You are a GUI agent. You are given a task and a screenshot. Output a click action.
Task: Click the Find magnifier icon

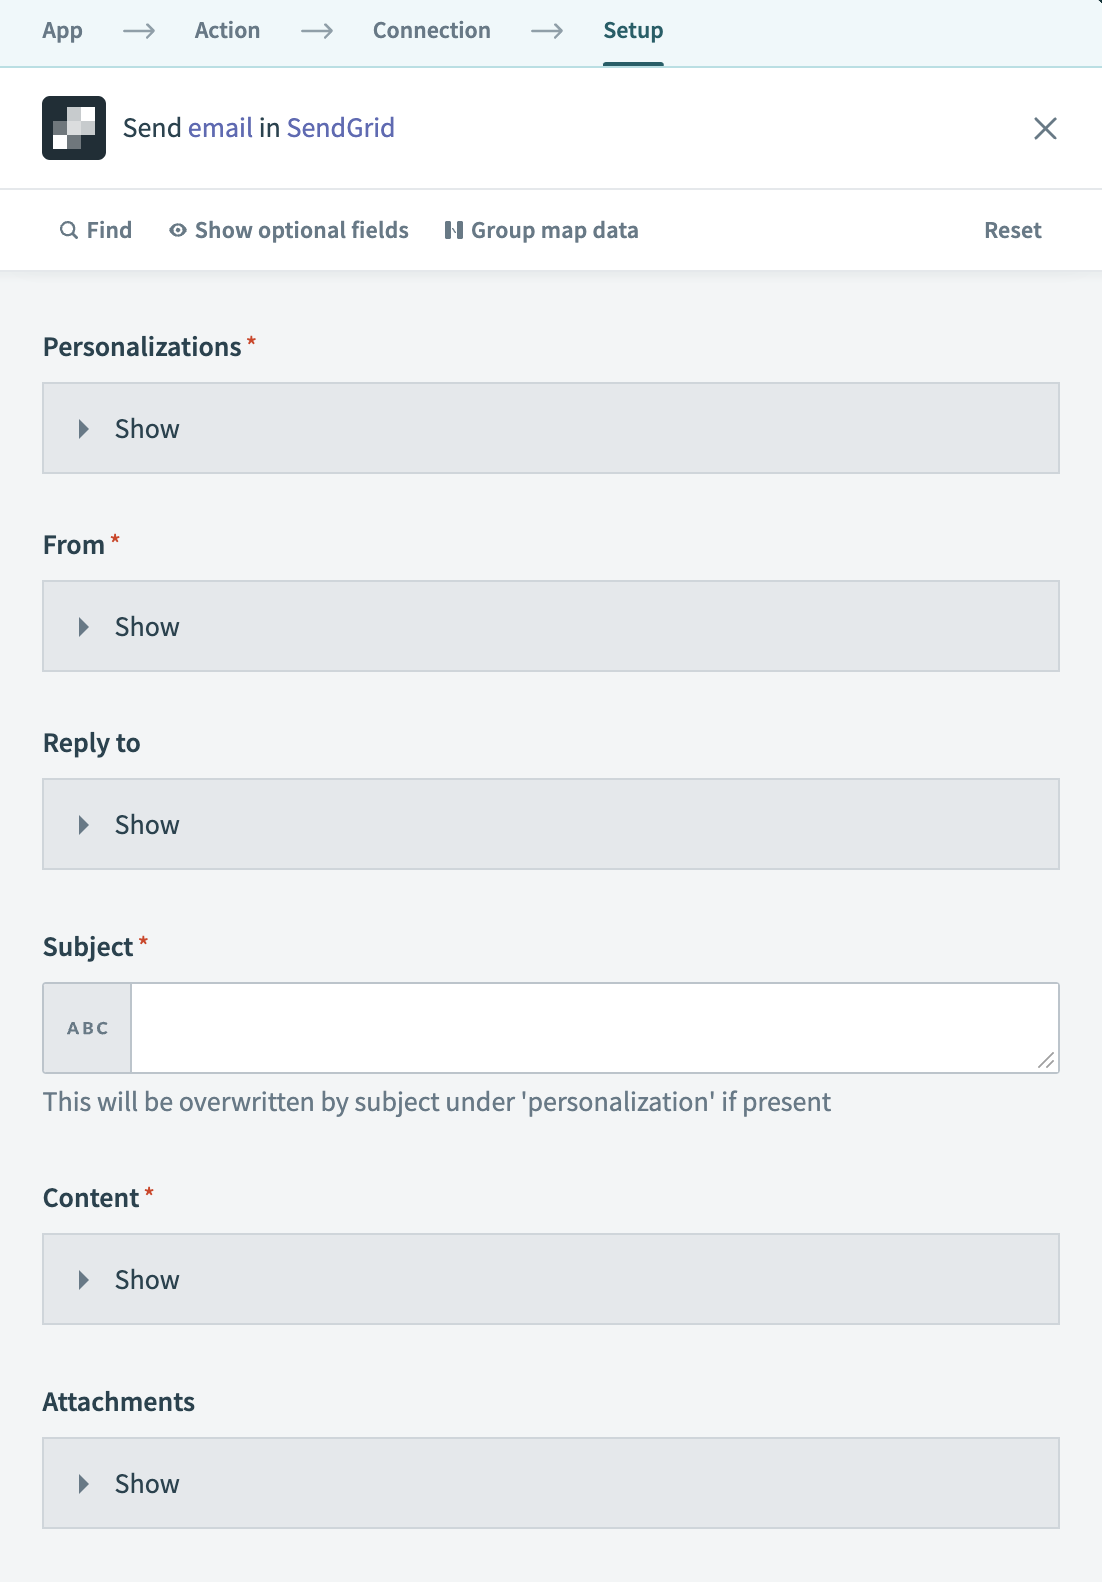pyautogui.click(x=68, y=229)
